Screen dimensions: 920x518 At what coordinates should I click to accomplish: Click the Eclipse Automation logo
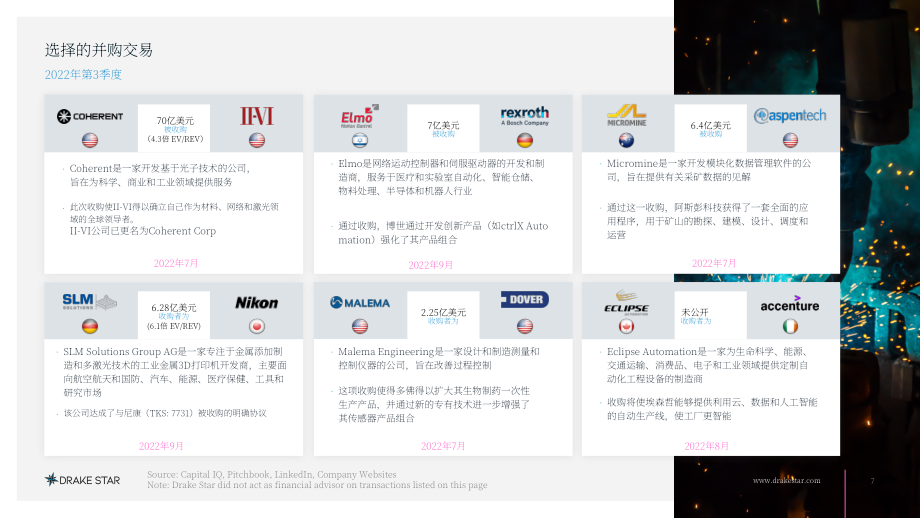tap(627, 303)
